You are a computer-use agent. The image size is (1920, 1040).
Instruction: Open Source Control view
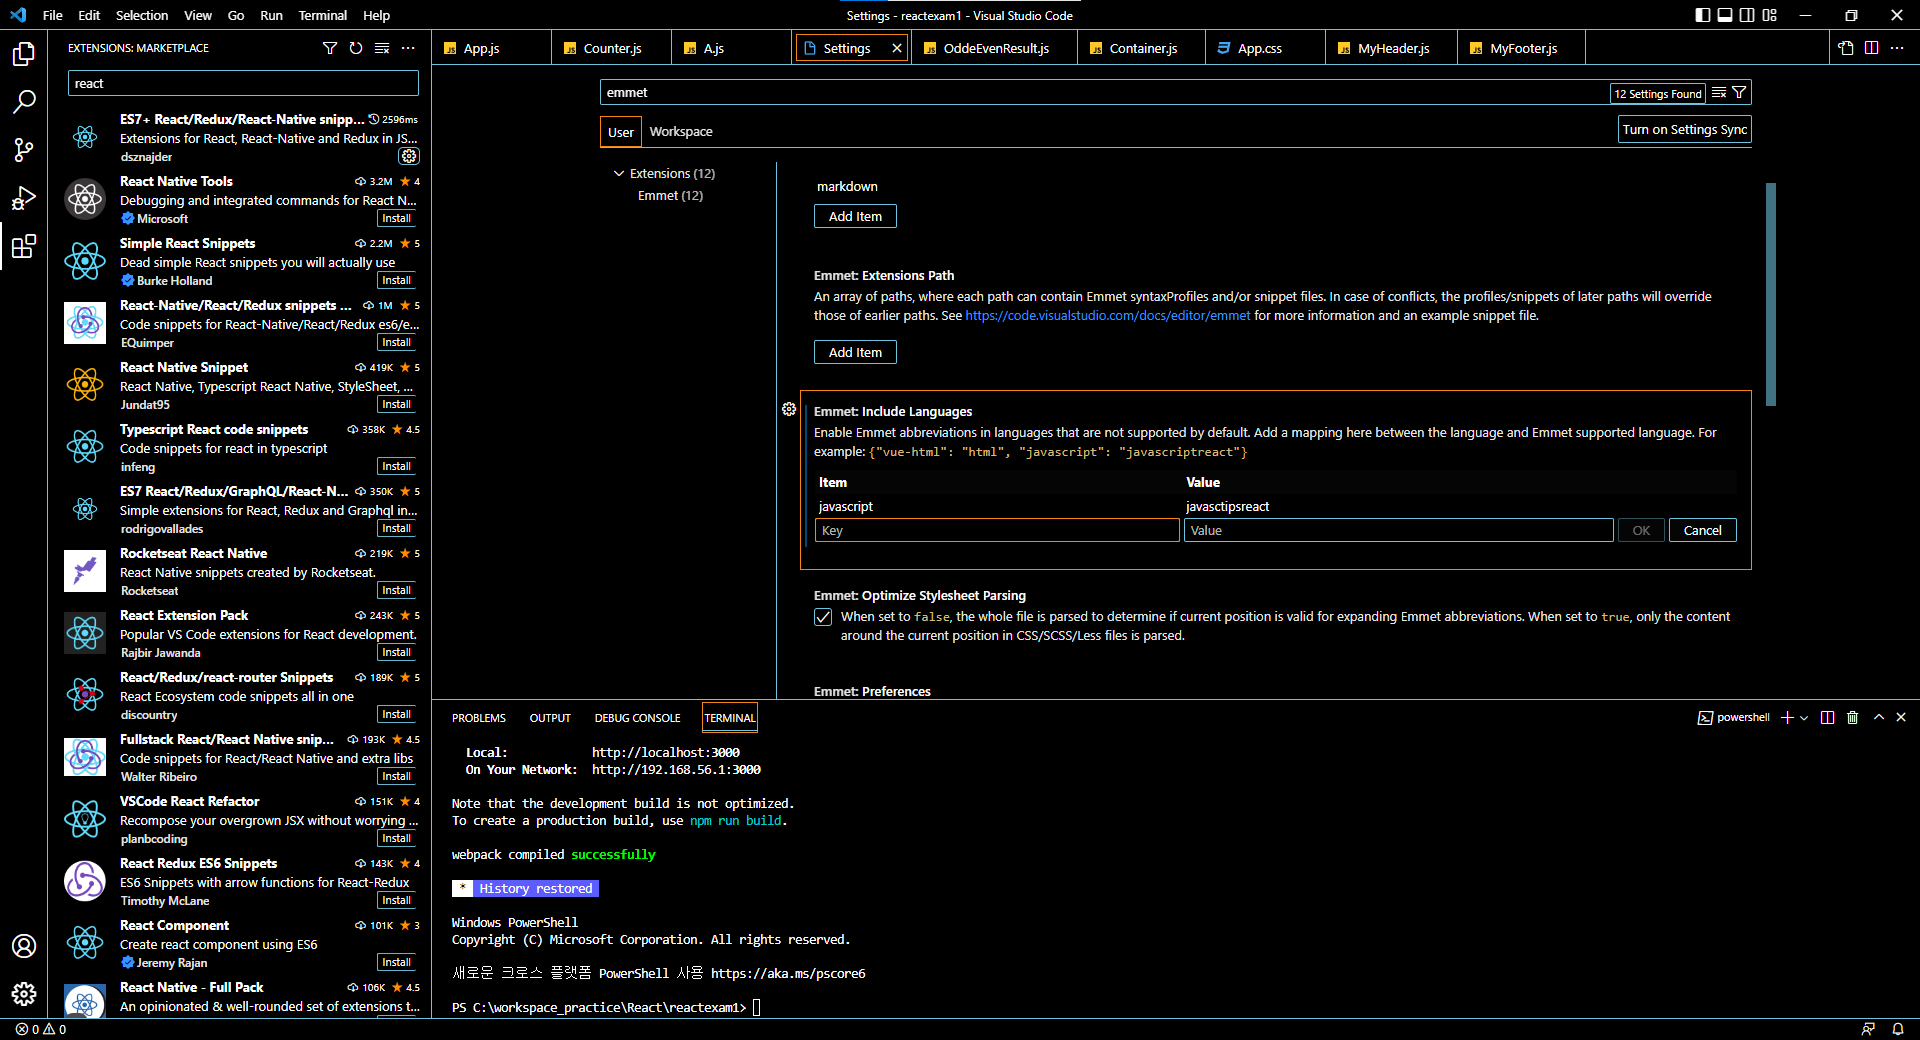pyautogui.click(x=24, y=150)
